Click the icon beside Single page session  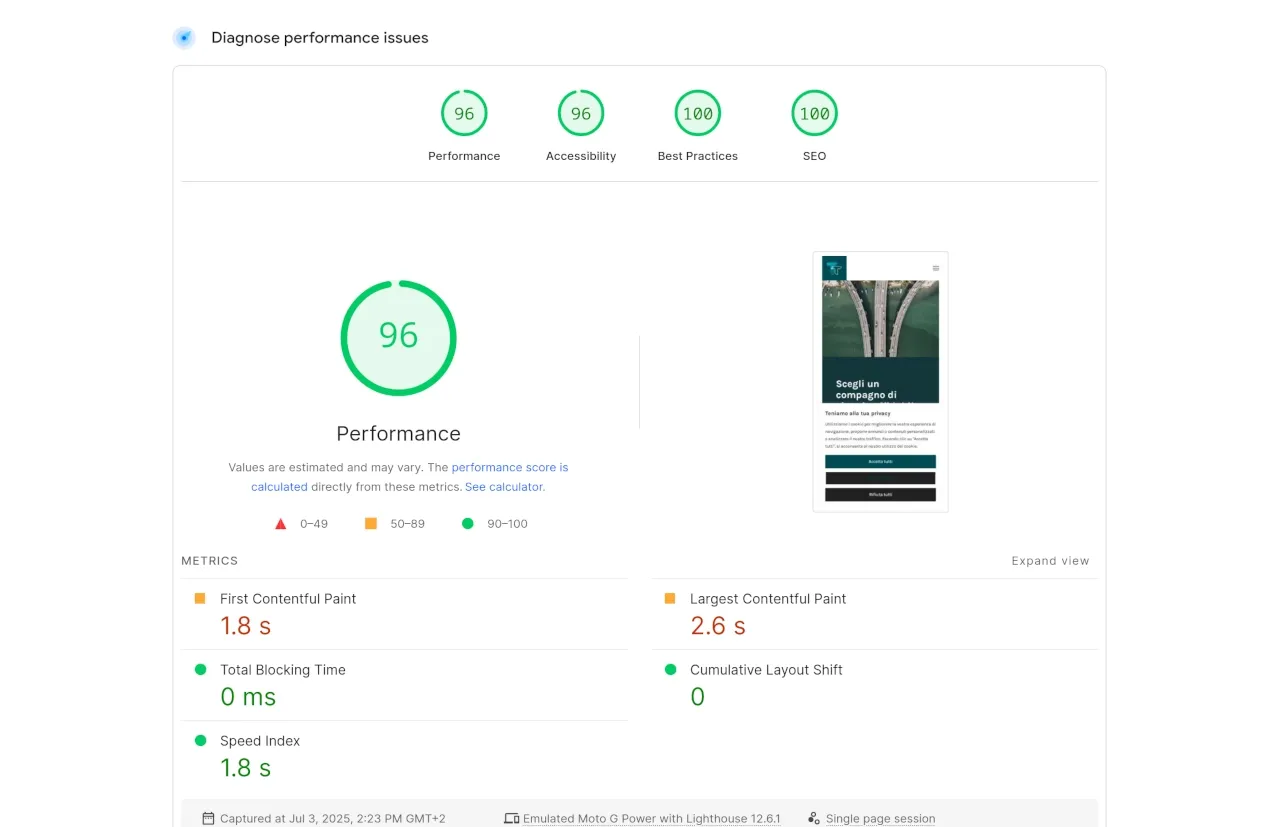(814, 818)
